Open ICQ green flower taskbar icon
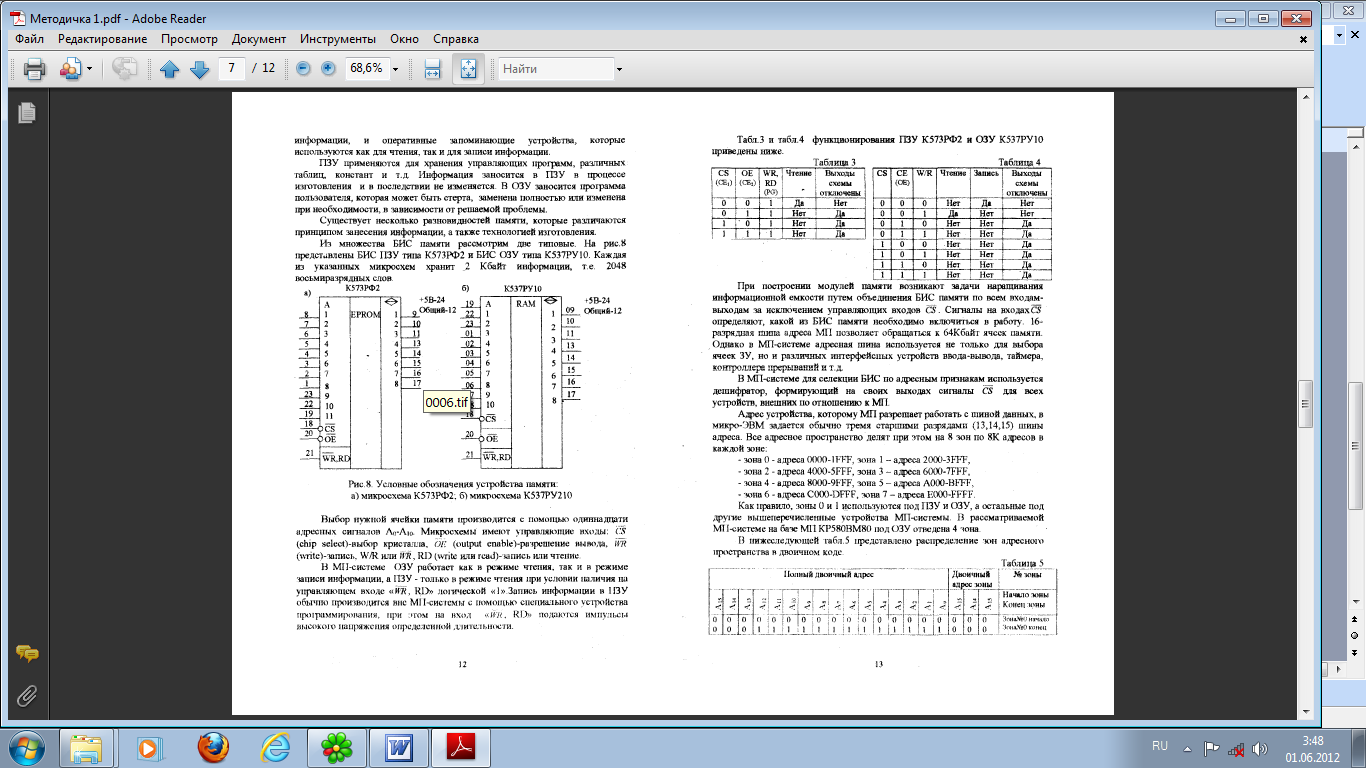The image size is (1366, 768). [336, 747]
